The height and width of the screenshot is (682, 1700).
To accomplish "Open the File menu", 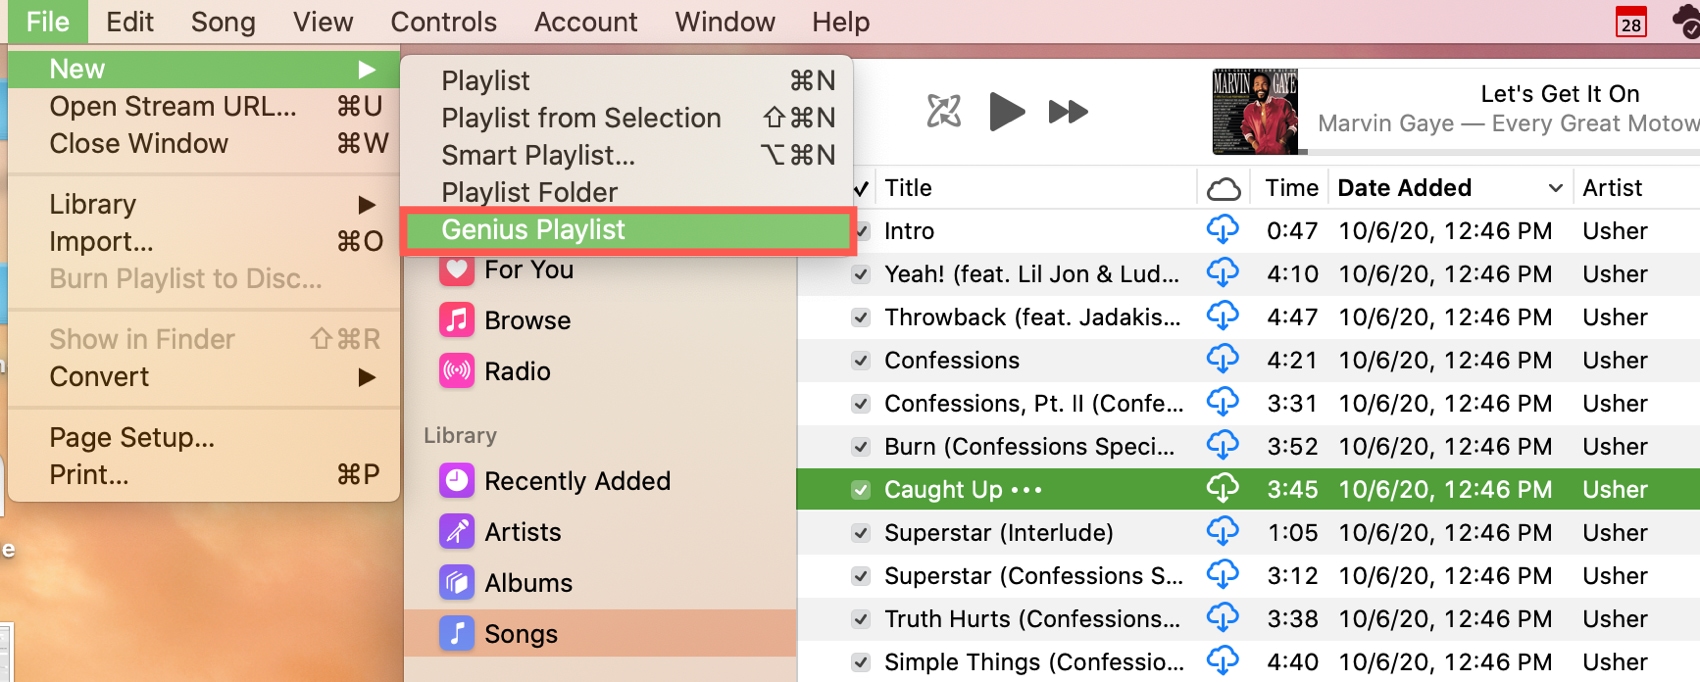I will pos(48,21).
